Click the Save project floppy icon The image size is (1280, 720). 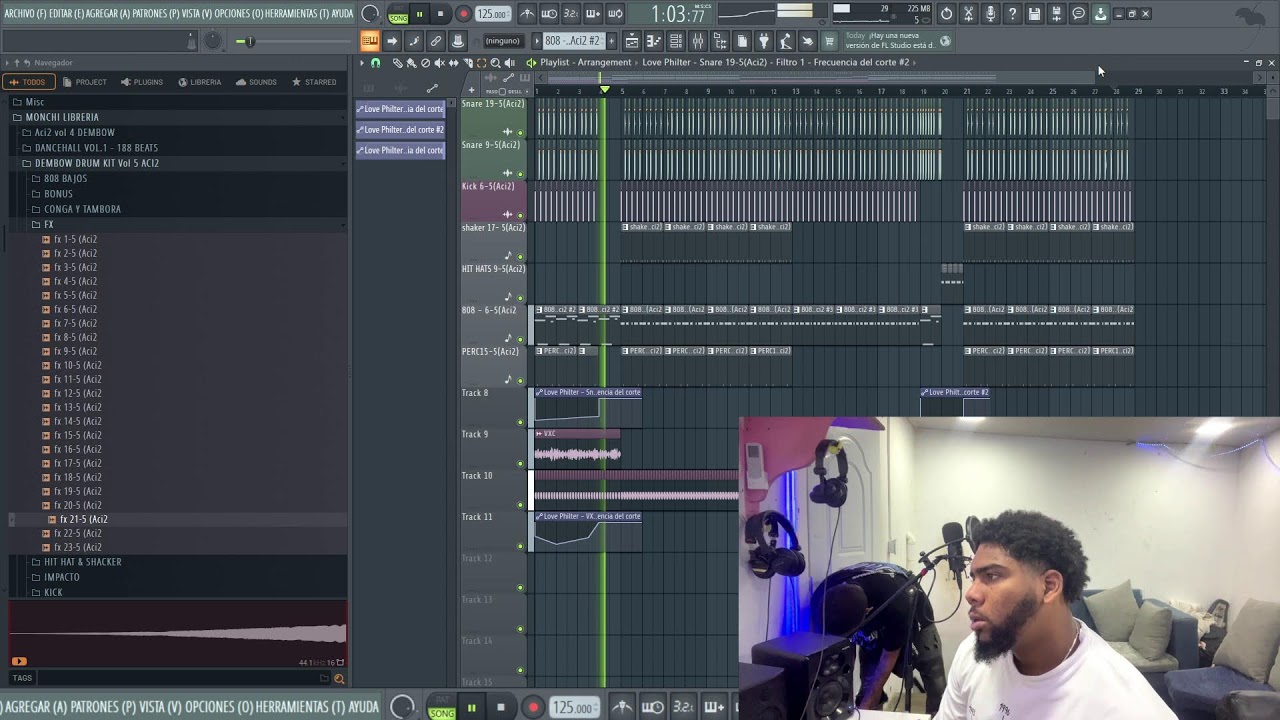(1034, 14)
